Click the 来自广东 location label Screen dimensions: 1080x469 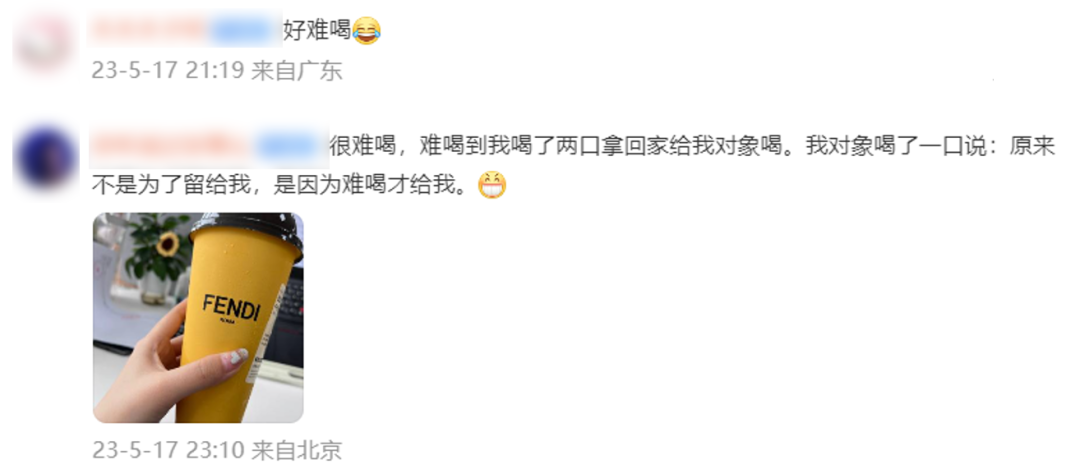pos(297,70)
